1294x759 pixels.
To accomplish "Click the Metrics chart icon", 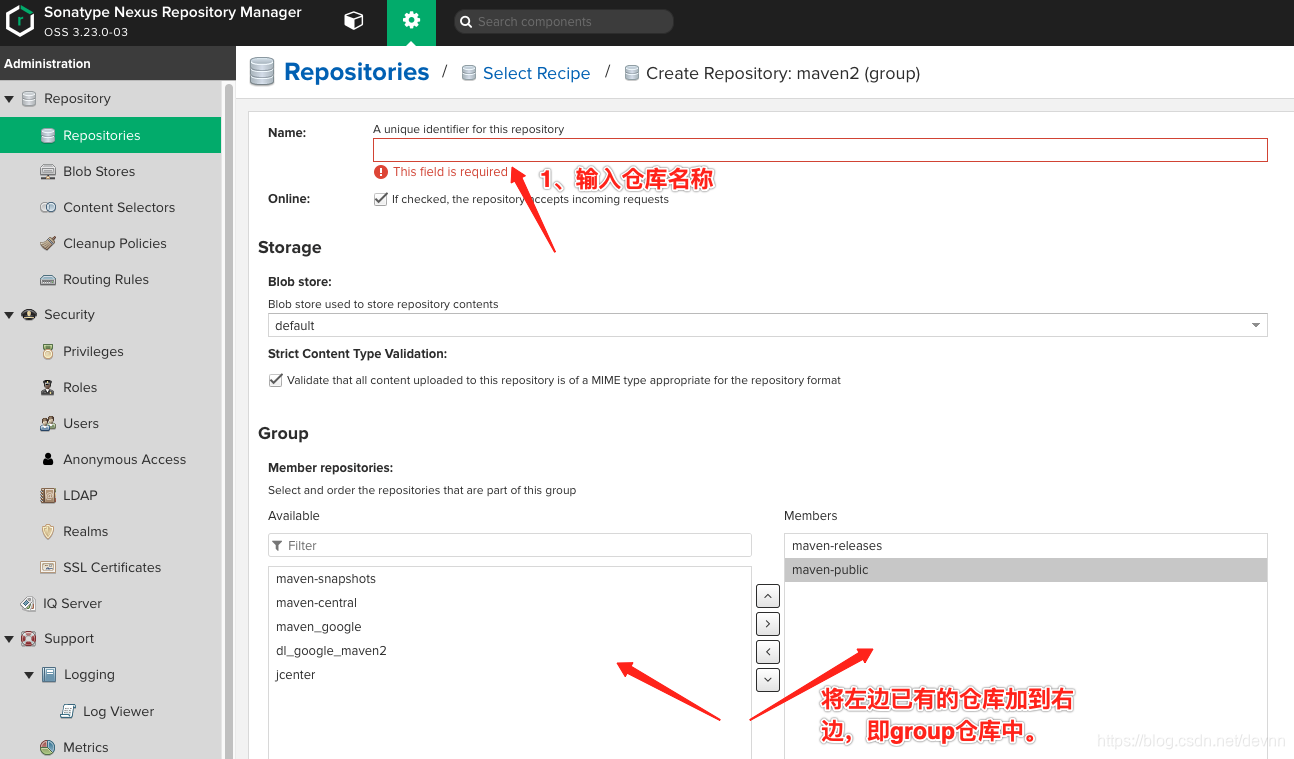I will pos(48,748).
